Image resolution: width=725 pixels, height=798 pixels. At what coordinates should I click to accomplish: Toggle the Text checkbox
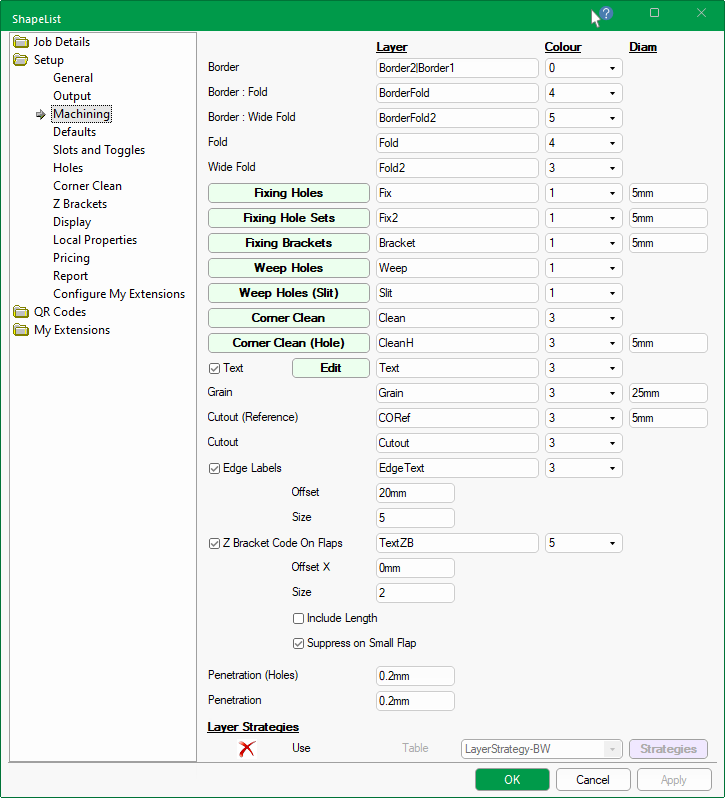215,368
